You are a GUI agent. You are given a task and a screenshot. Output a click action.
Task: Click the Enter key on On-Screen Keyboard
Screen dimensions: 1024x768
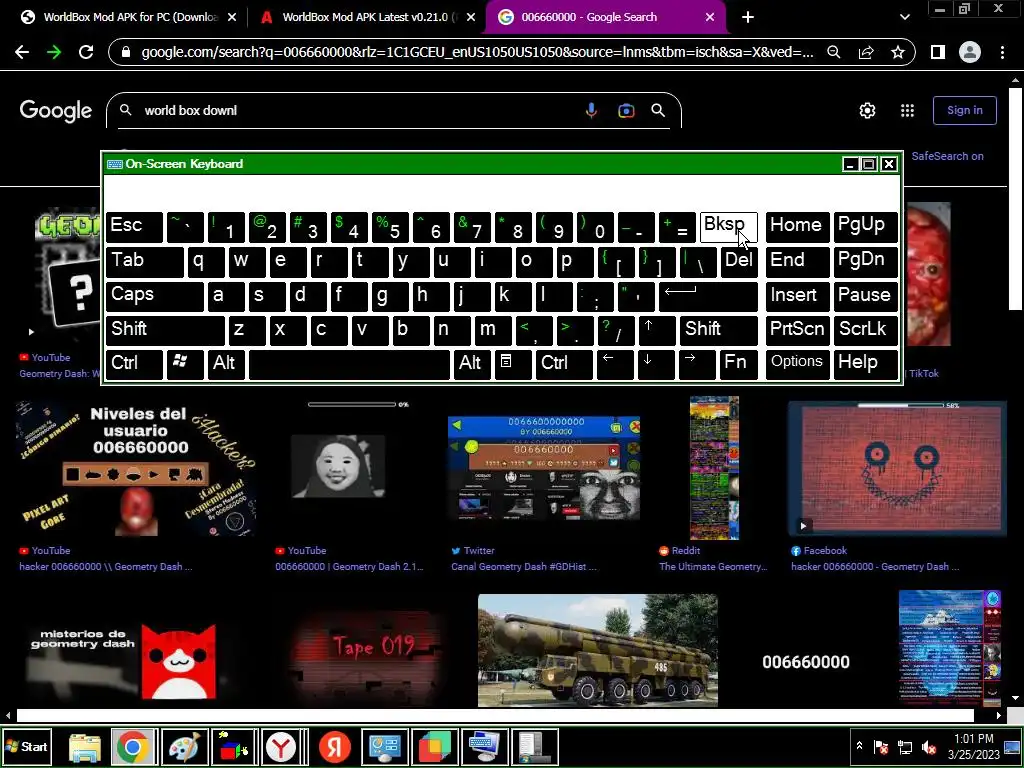709,296
